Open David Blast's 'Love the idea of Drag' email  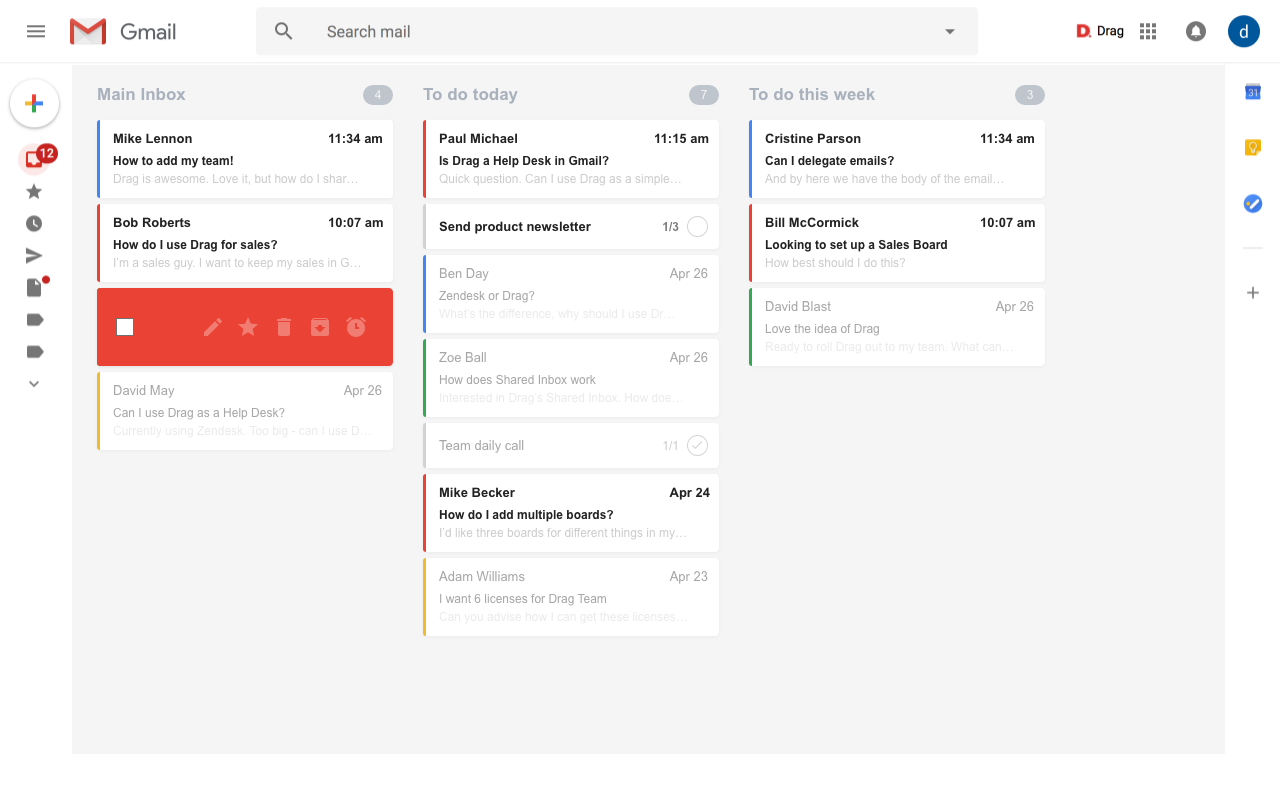[x=897, y=327]
